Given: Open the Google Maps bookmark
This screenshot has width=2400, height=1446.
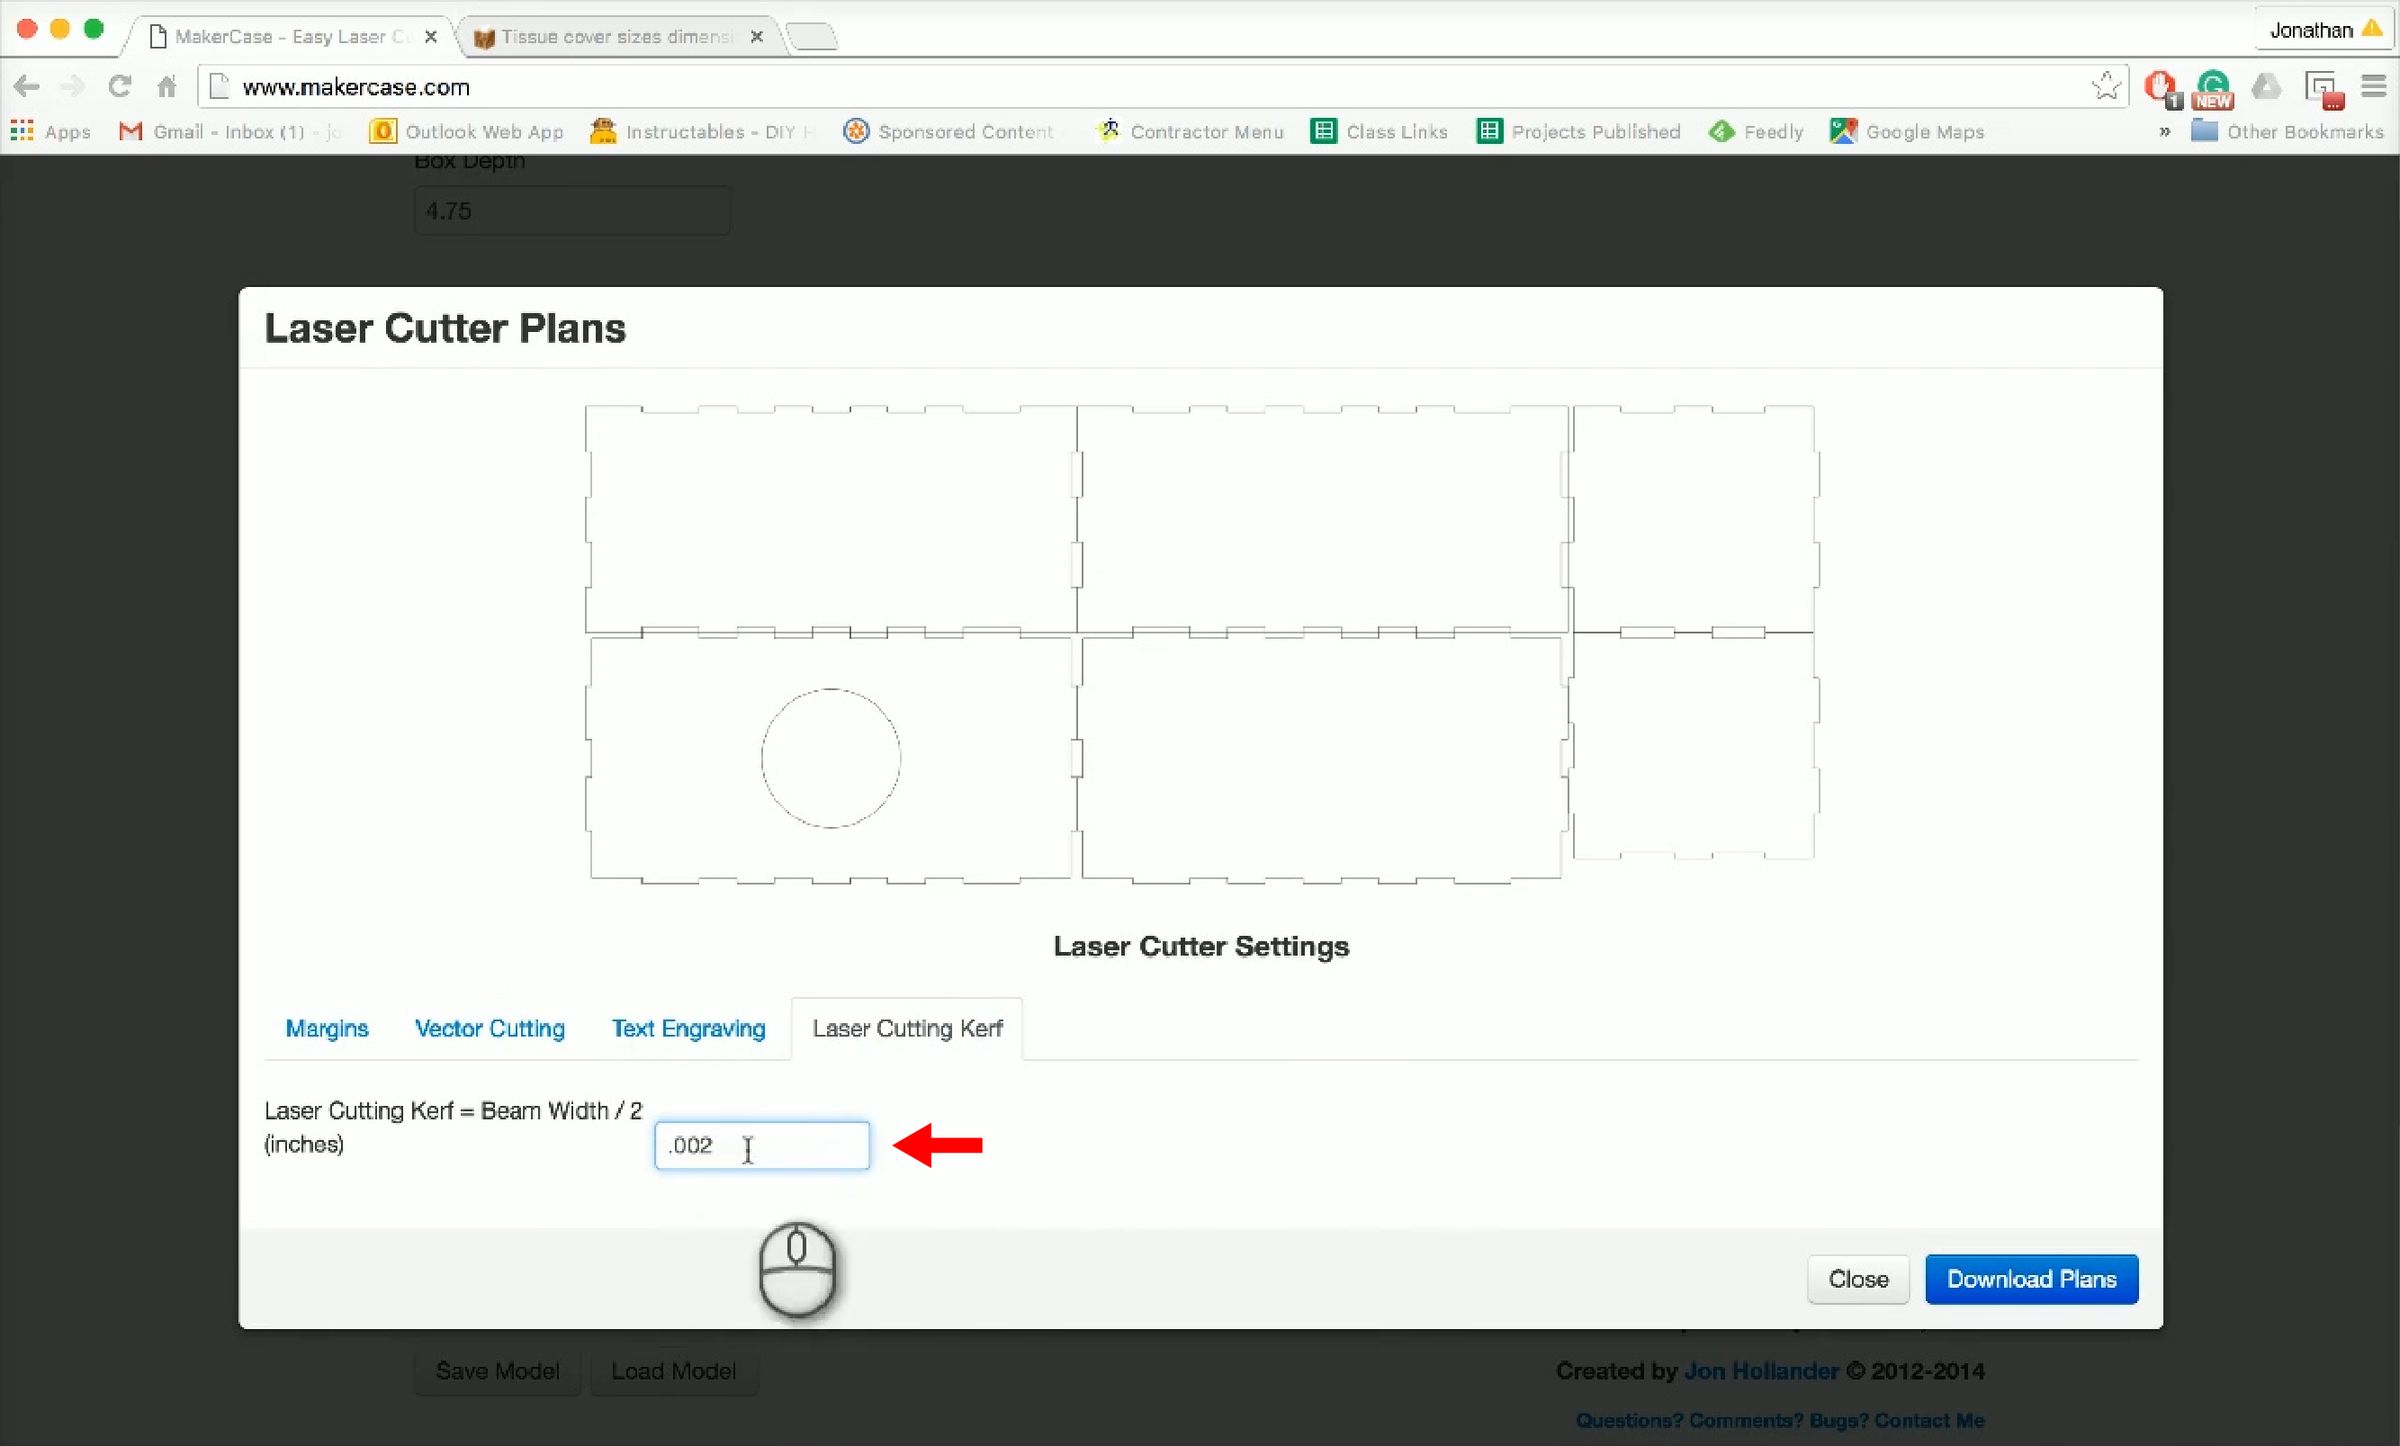Looking at the screenshot, I should [x=1907, y=132].
